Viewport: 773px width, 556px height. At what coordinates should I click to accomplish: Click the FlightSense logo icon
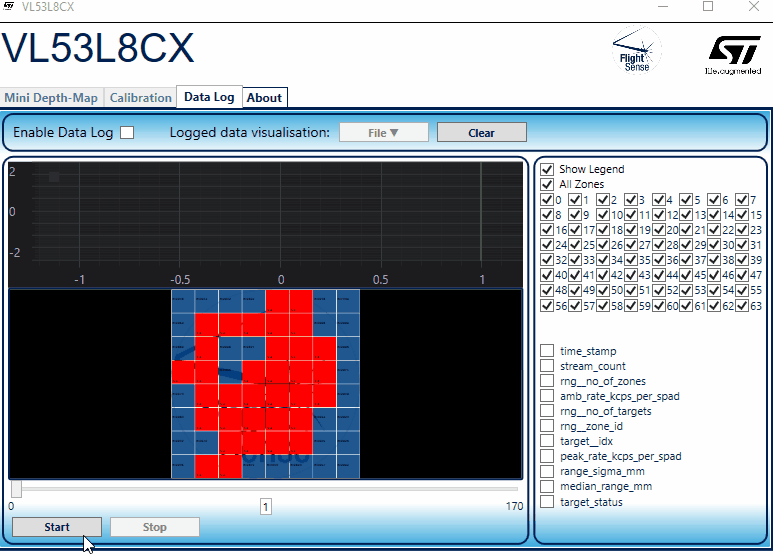(x=636, y=50)
